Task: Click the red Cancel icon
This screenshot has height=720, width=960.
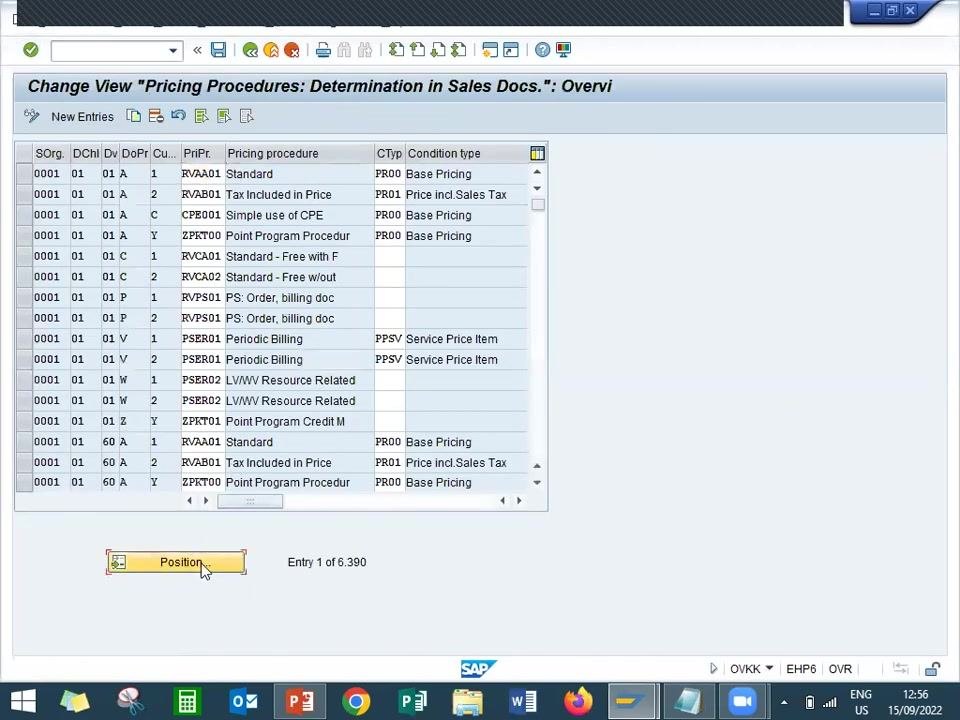Action: (291, 50)
